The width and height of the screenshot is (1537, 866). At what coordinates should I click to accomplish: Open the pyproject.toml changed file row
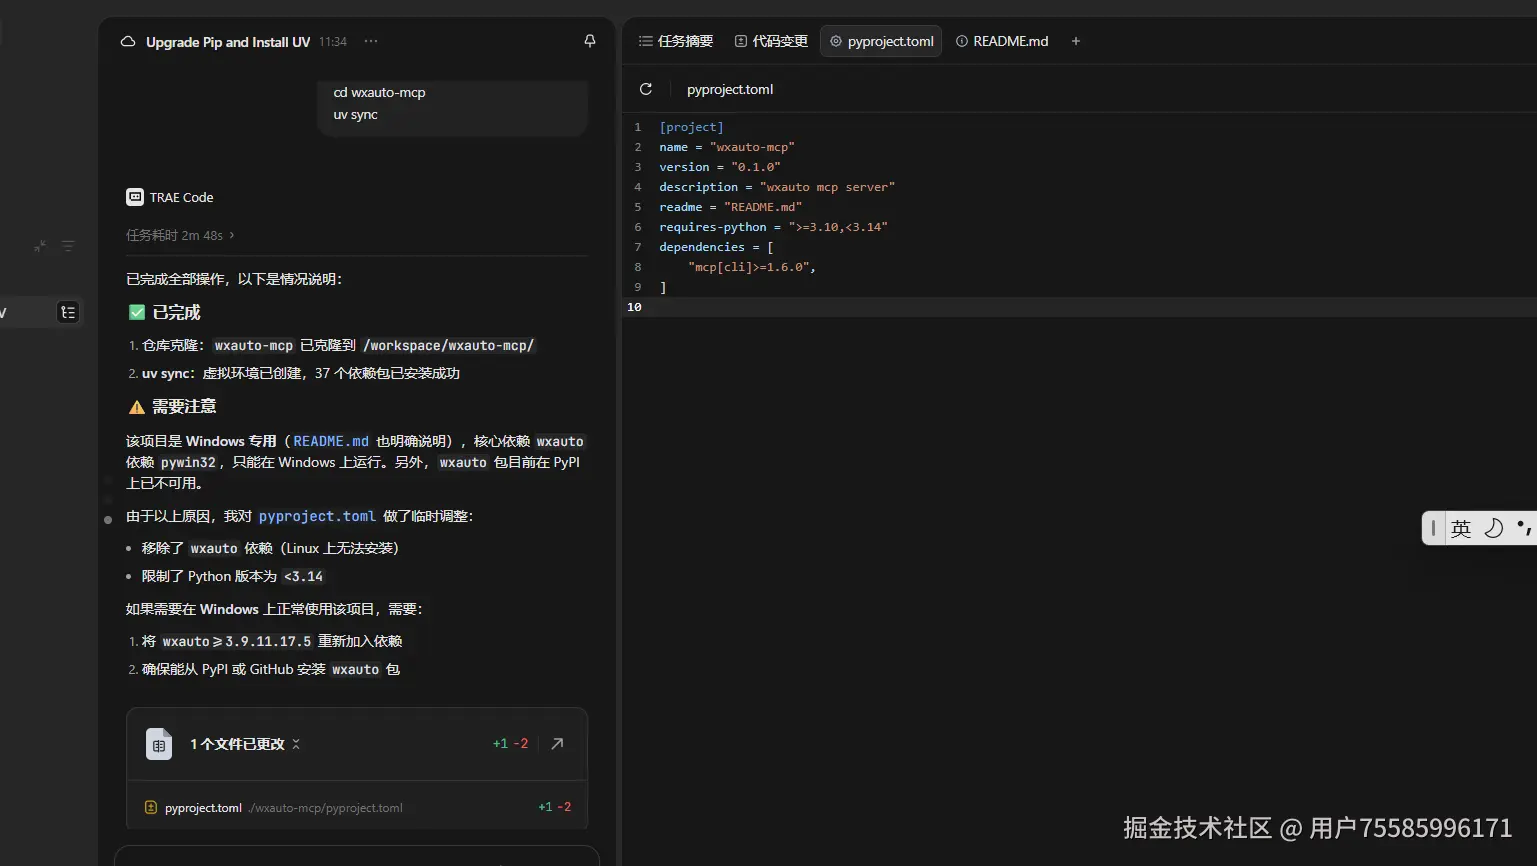(357, 807)
